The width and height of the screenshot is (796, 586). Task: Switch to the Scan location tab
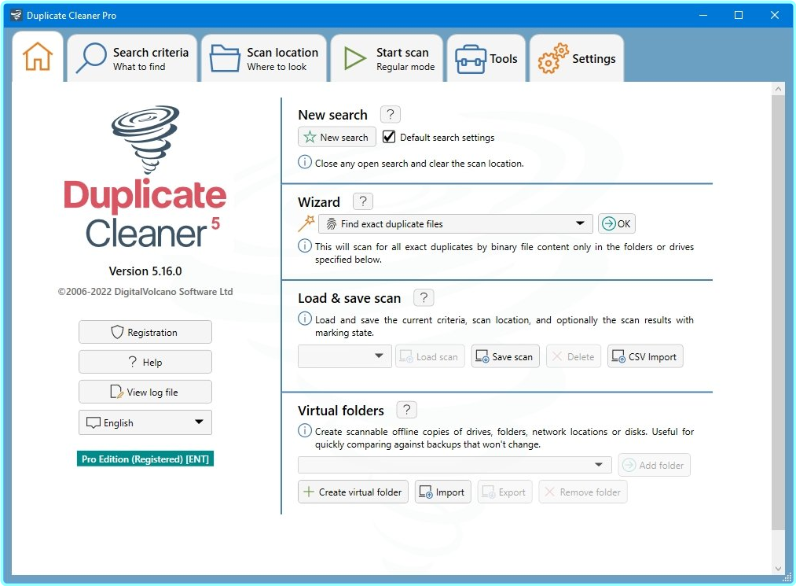[x=264, y=59]
